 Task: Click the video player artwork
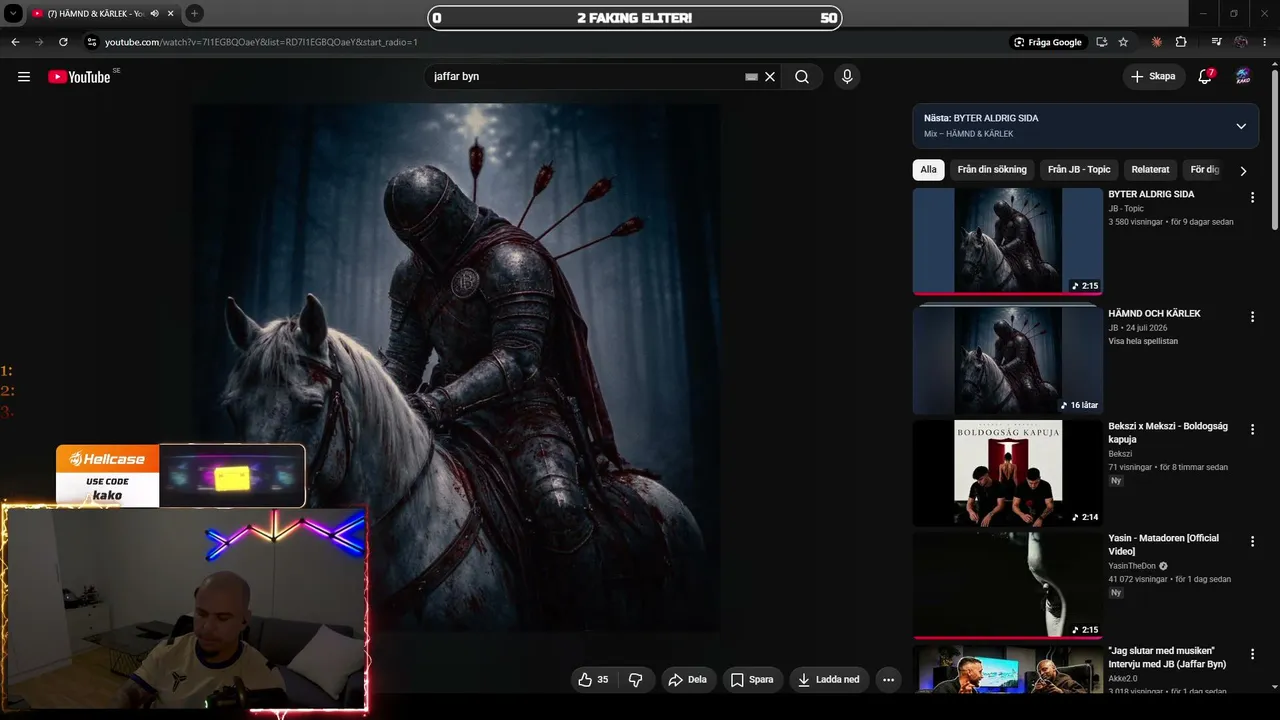pos(456,367)
